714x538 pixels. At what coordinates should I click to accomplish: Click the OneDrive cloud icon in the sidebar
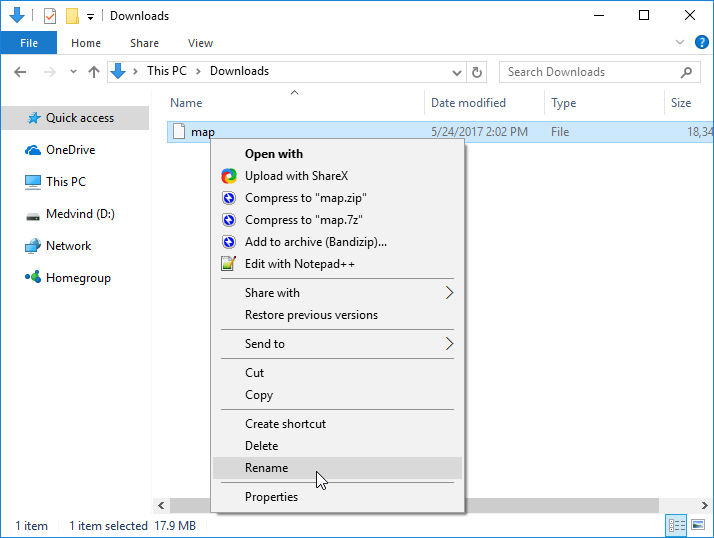coord(33,150)
